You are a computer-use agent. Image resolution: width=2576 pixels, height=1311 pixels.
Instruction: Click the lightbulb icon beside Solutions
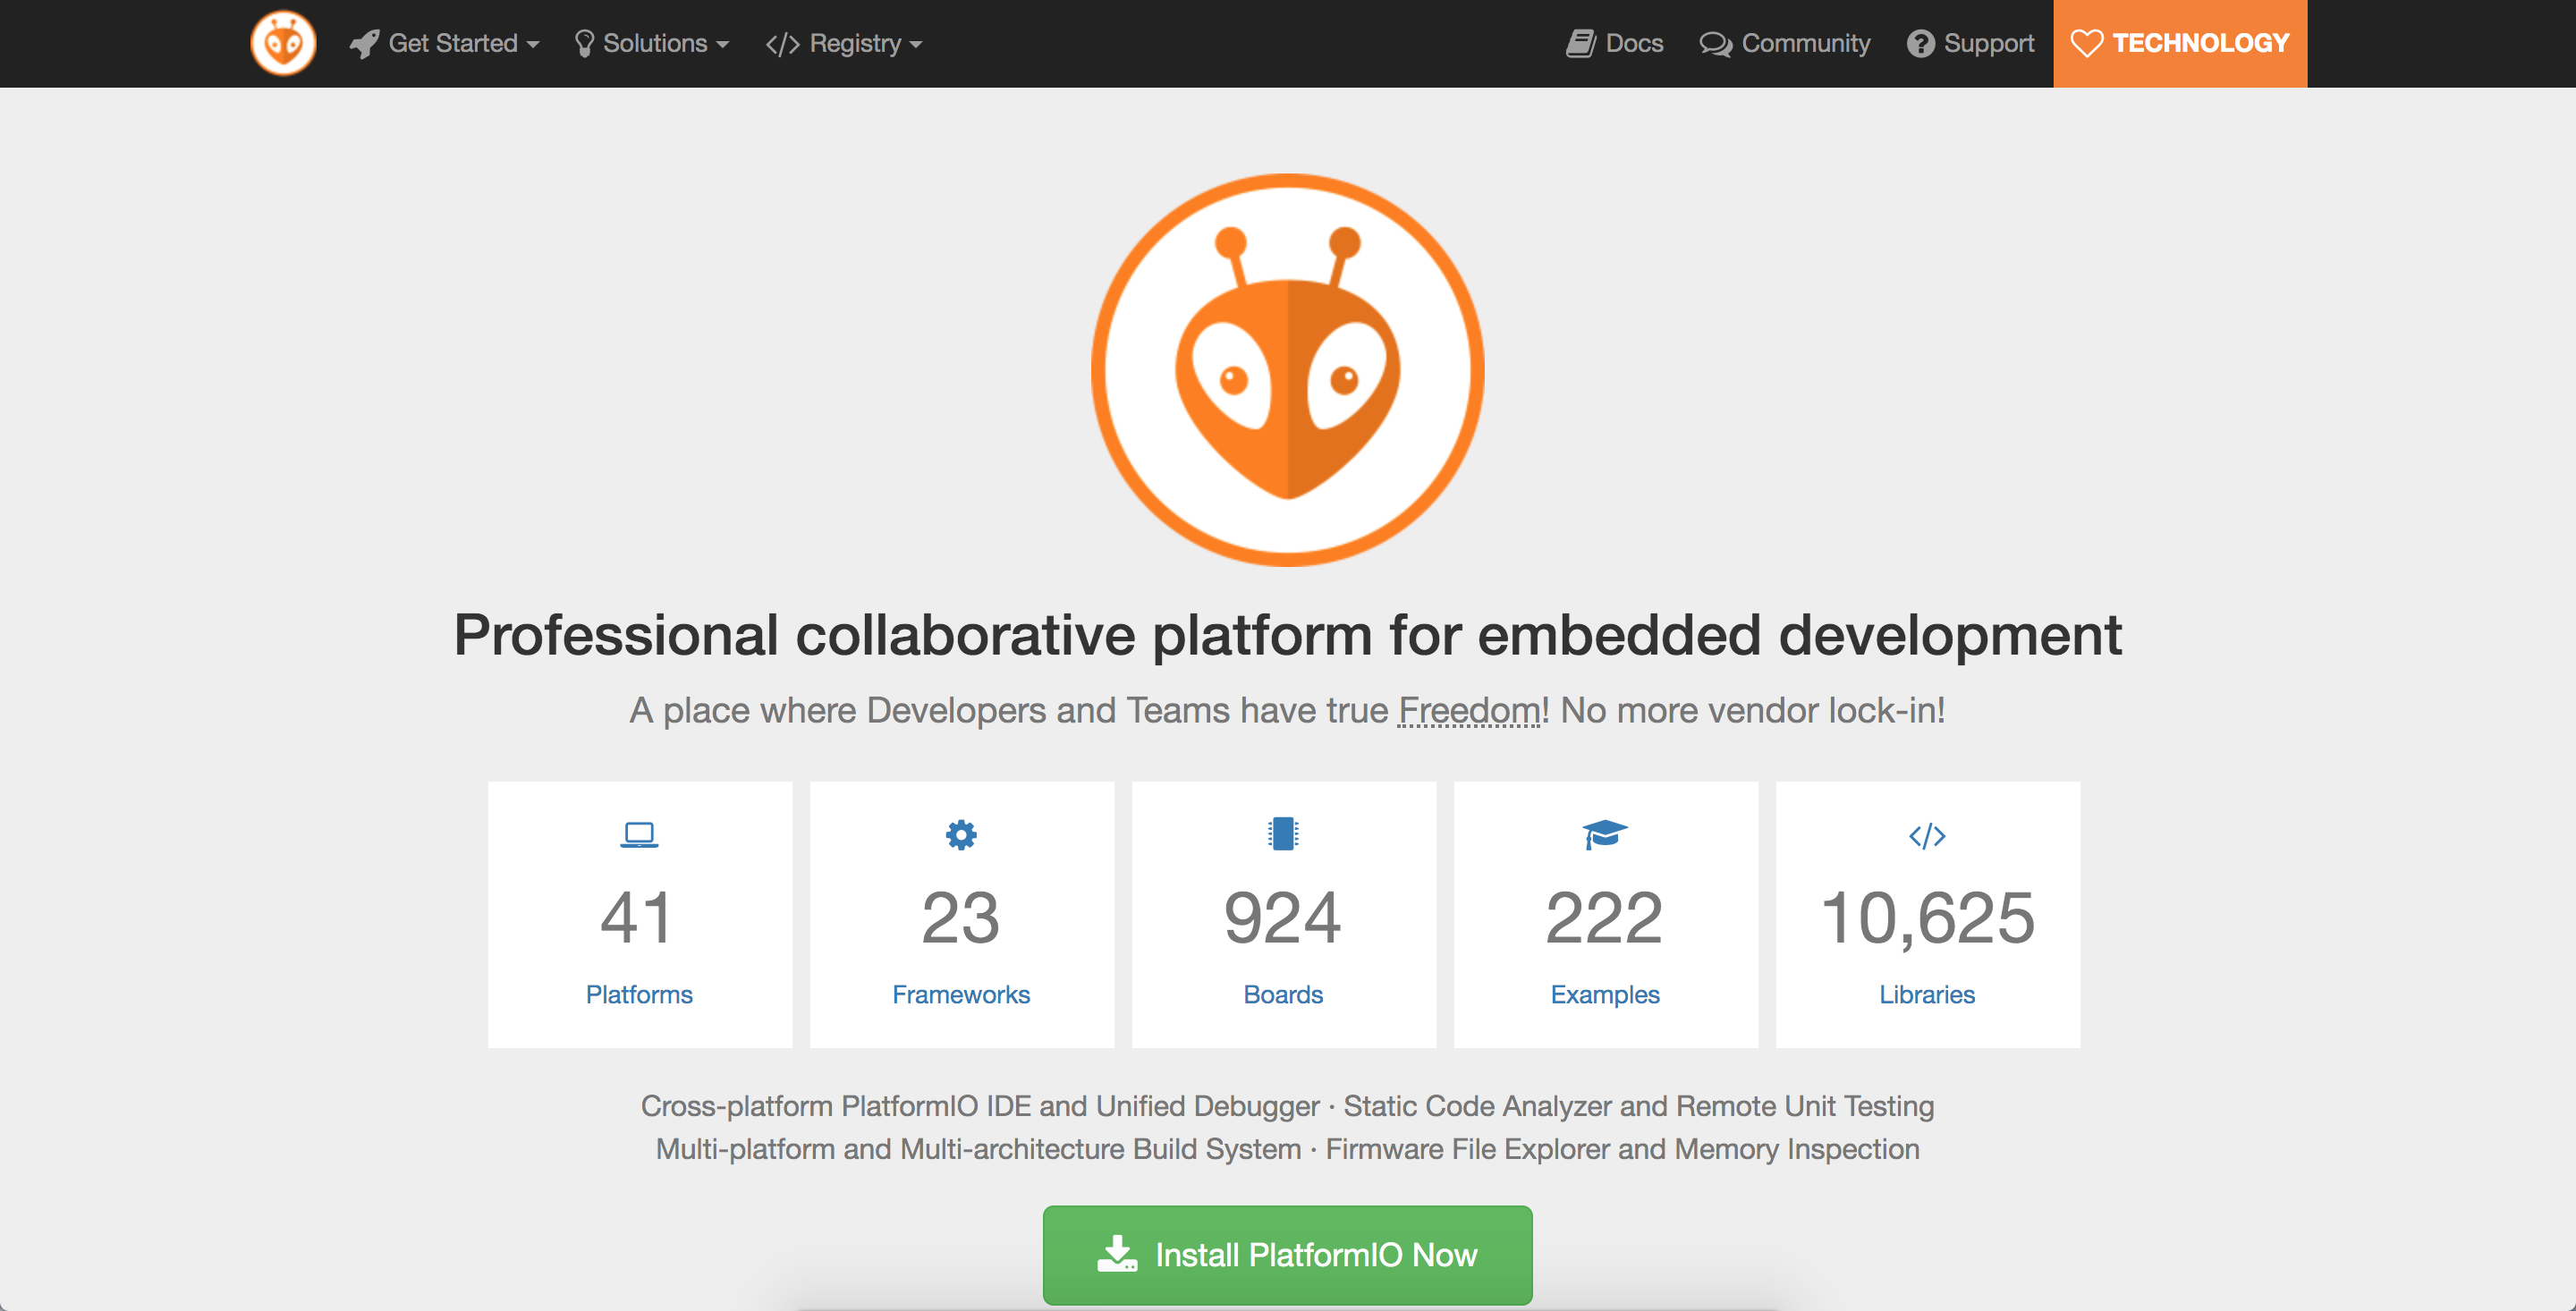584,44
